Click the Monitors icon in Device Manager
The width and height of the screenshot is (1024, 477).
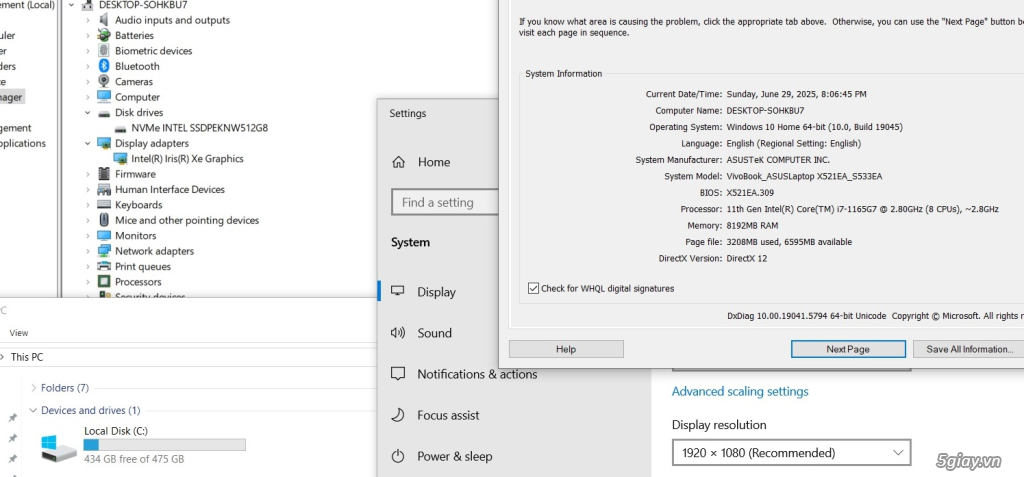pyautogui.click(x=104, y=235)
